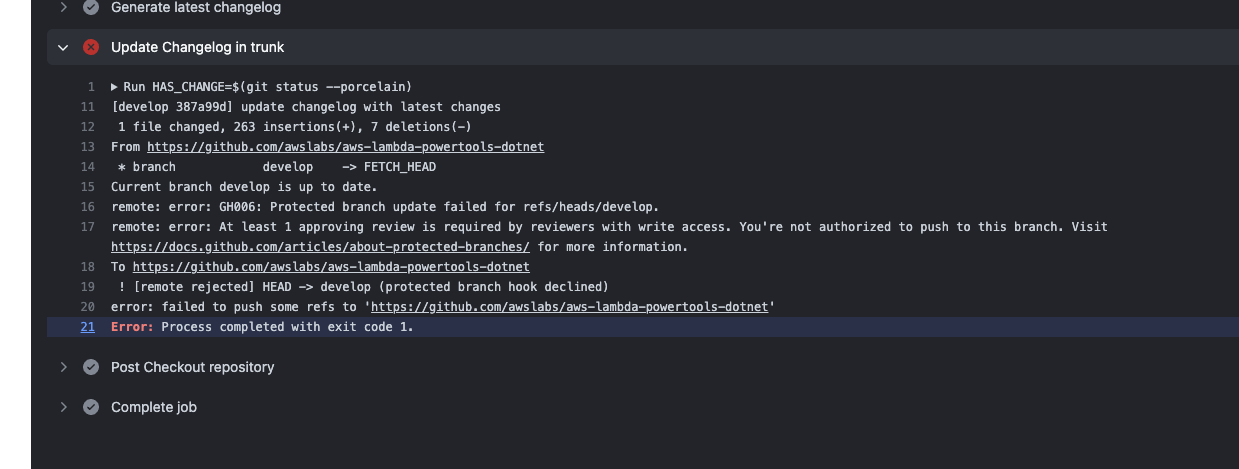Click the success checkmark beside Post Checkout repository
Screen dimensions: 1239x469
pos(91,367)
